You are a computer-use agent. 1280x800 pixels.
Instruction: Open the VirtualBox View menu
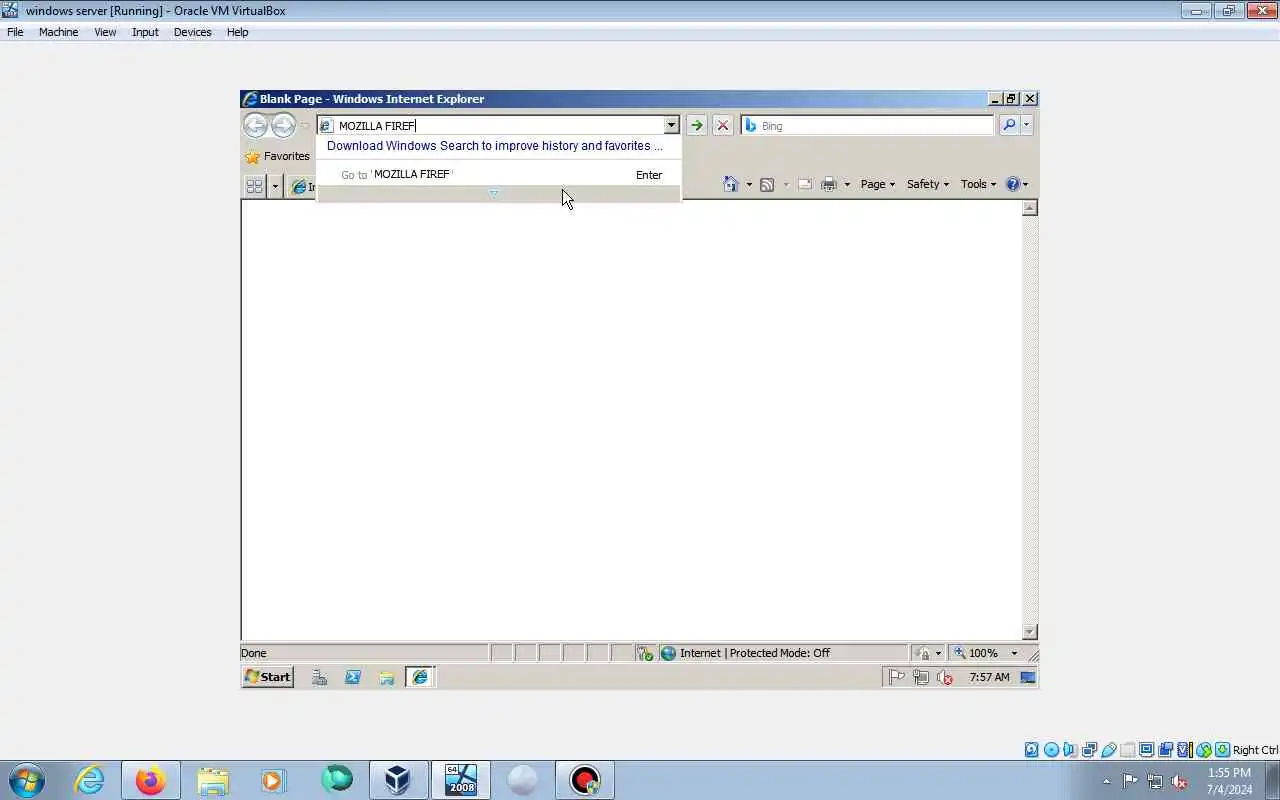tap(105, 32)
